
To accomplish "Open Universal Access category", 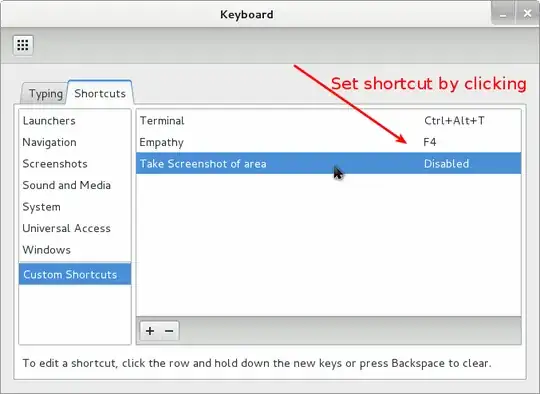I will pyautogui.click(x=75, y=228).
